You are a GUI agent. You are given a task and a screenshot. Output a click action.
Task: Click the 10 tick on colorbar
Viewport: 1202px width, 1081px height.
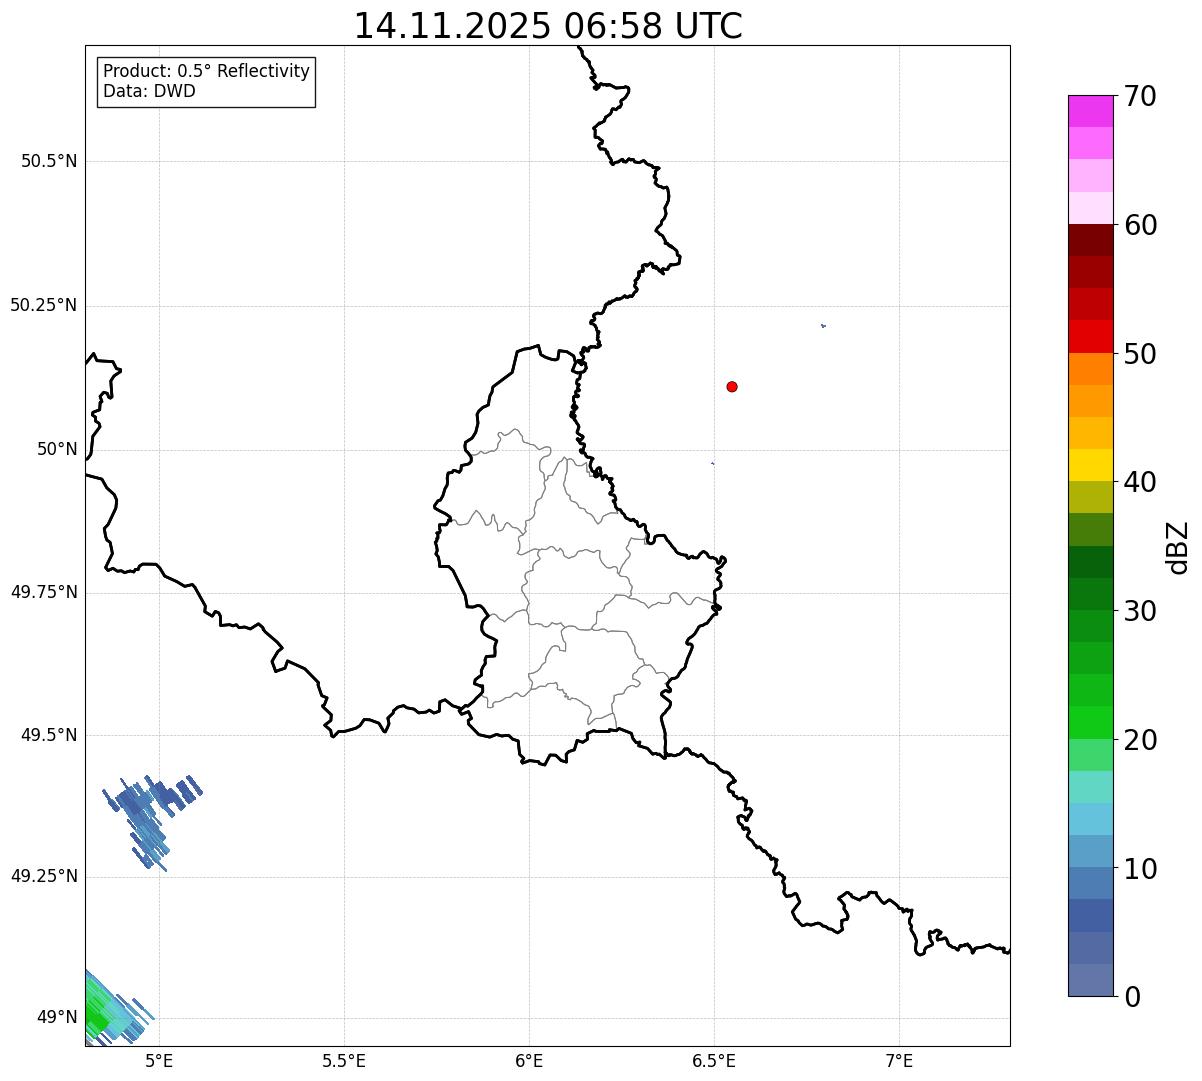pyautogui.click(x=1140, y=870)
